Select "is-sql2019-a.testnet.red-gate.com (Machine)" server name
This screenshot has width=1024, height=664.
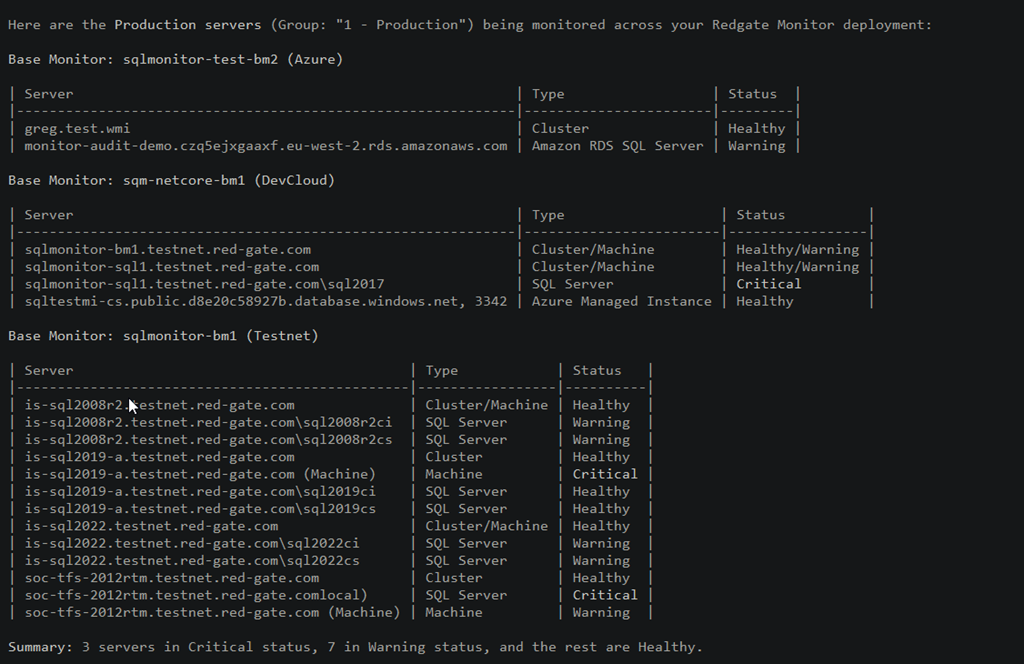tap(200, 474)
